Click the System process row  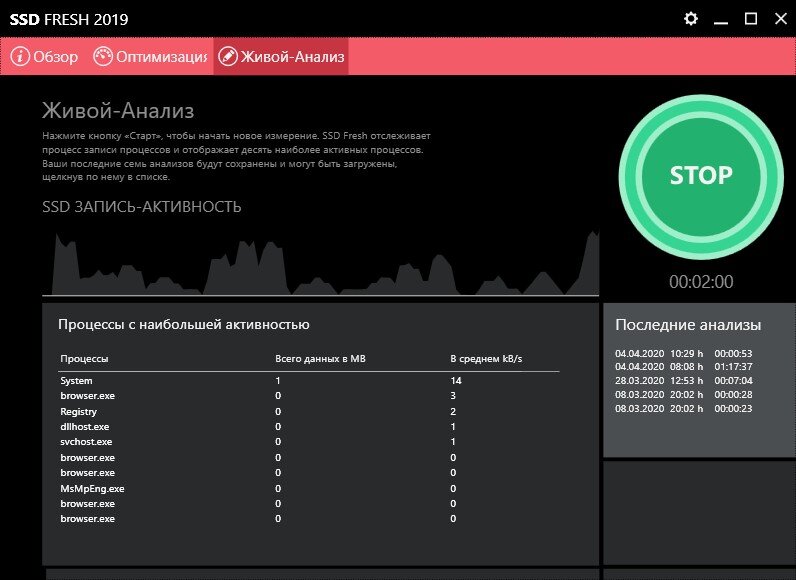coord(309,381)
